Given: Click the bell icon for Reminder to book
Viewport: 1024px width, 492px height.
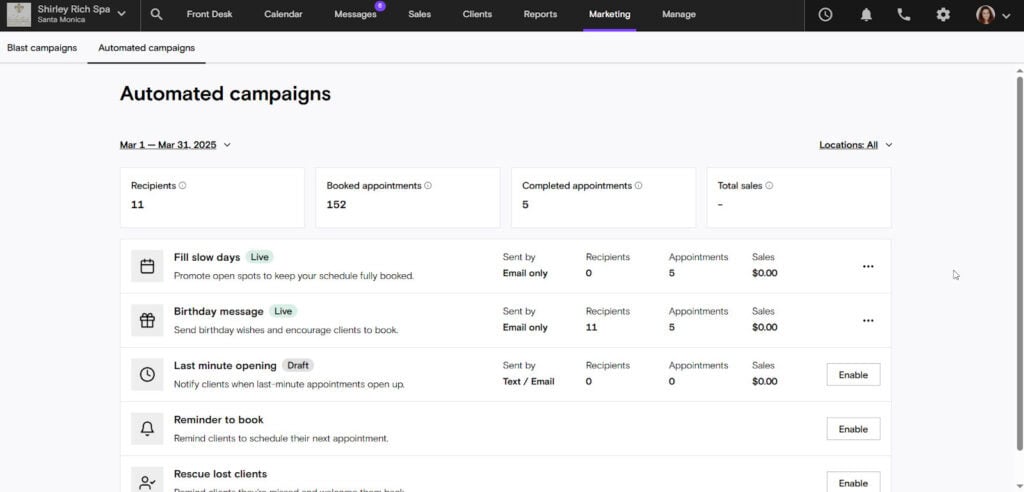Looking at the screenshot, I should (x=148, y=429).
